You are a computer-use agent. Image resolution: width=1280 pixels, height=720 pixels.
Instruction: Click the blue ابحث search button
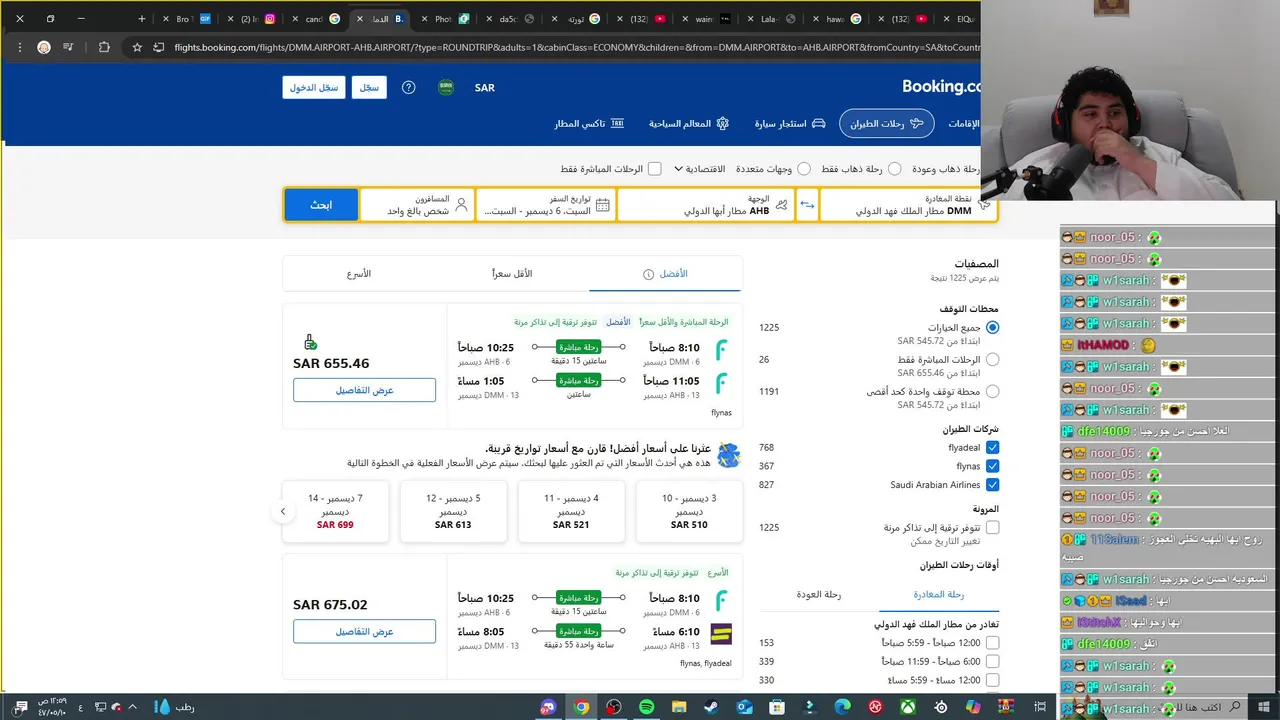point(321,205)
